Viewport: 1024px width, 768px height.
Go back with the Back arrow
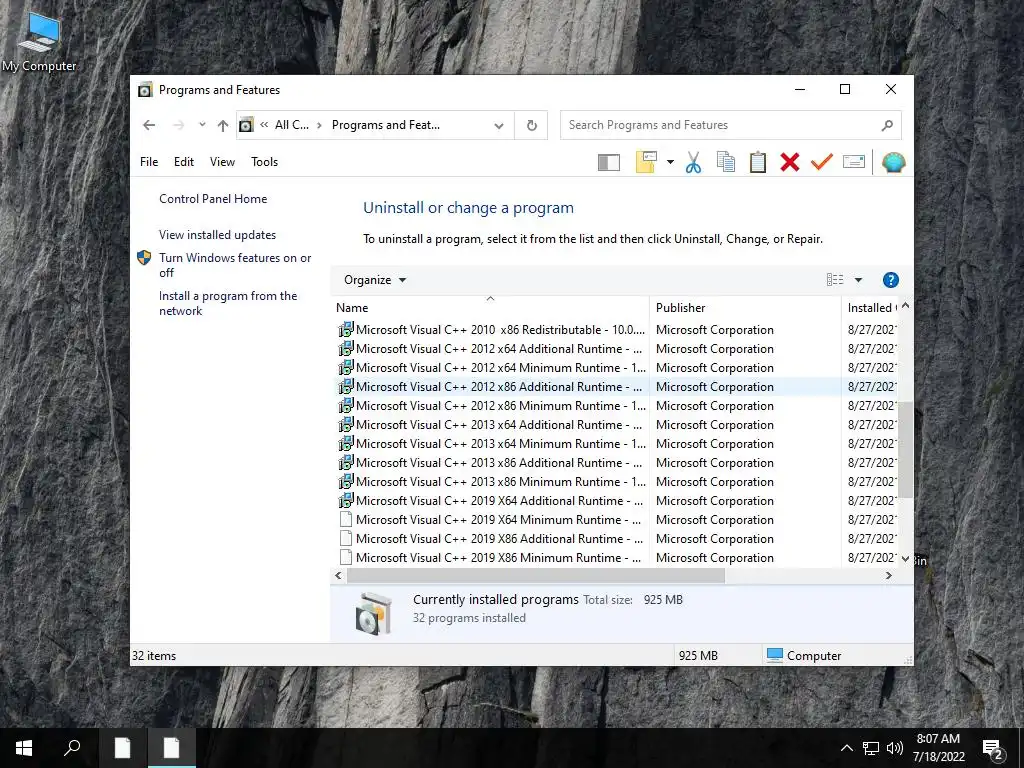pyautogui.click(x=149, y=125)
